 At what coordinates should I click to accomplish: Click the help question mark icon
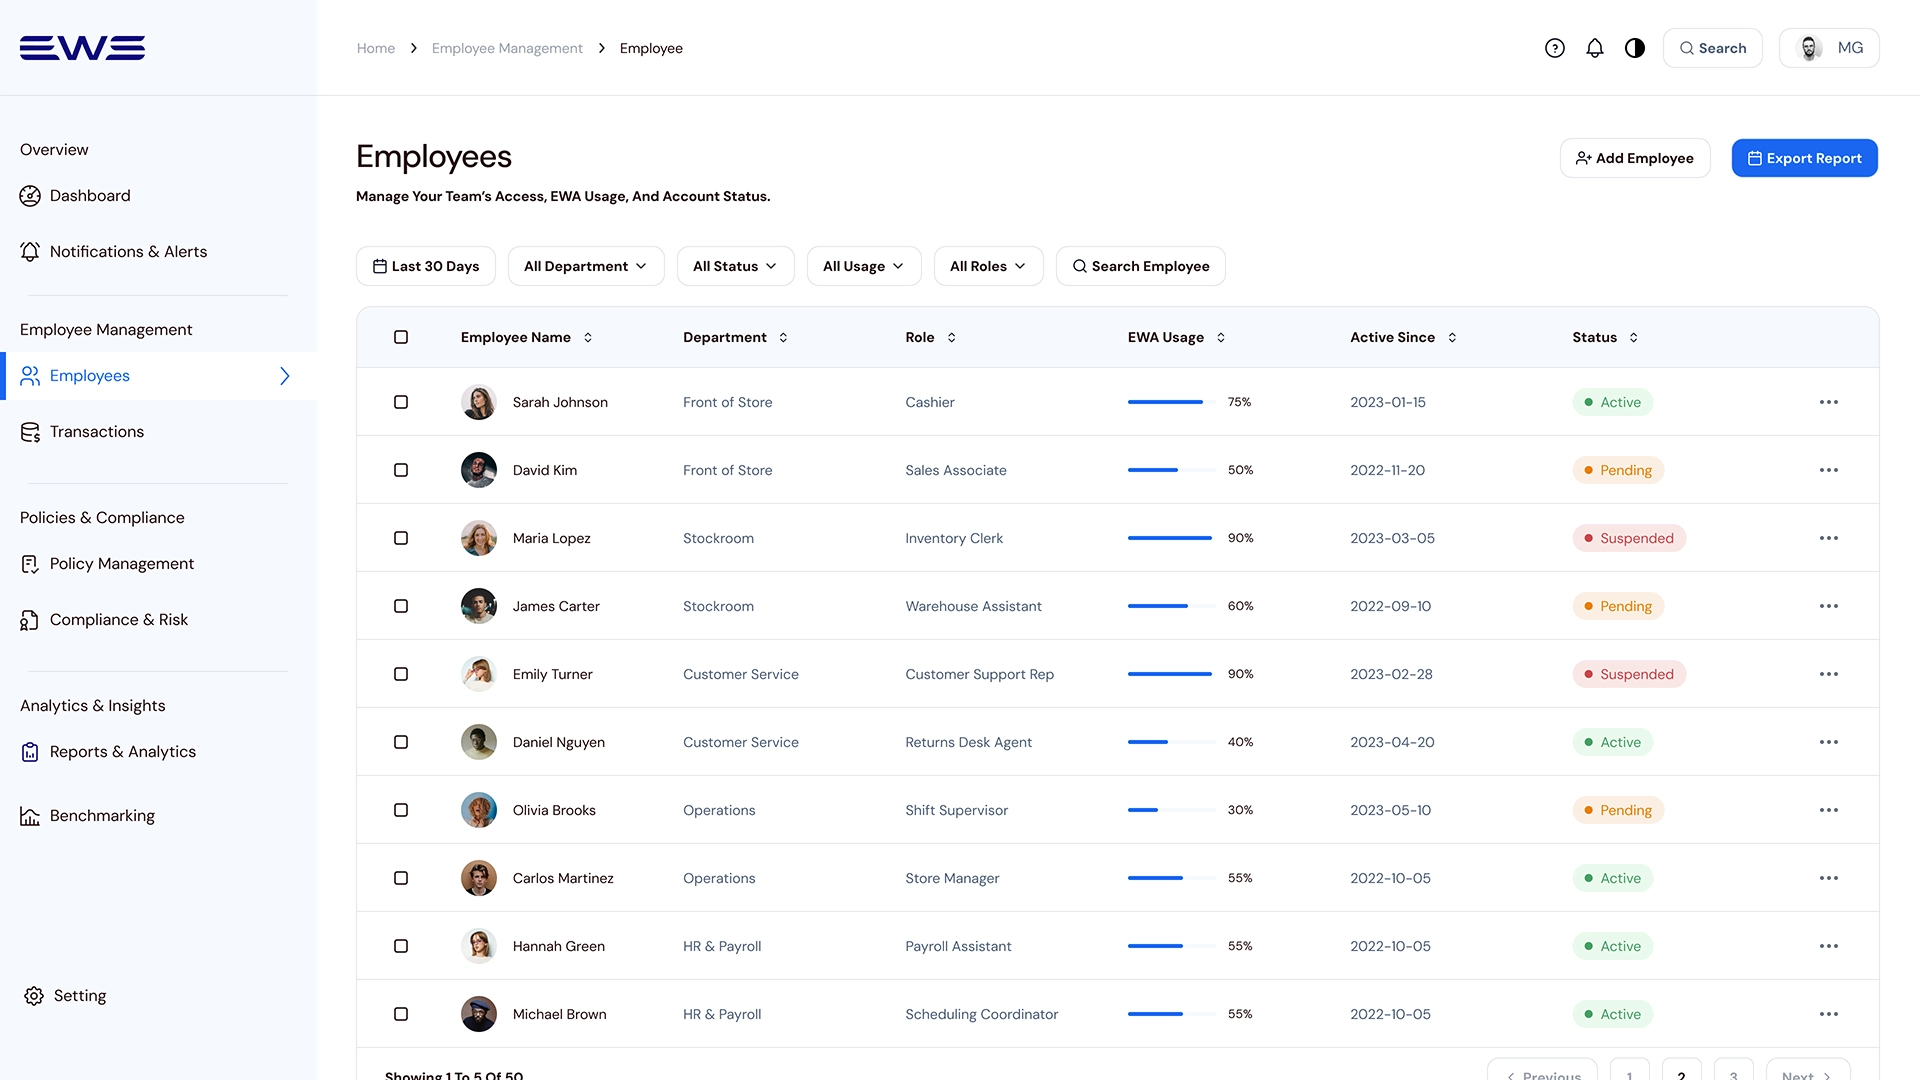[1554, 48]
